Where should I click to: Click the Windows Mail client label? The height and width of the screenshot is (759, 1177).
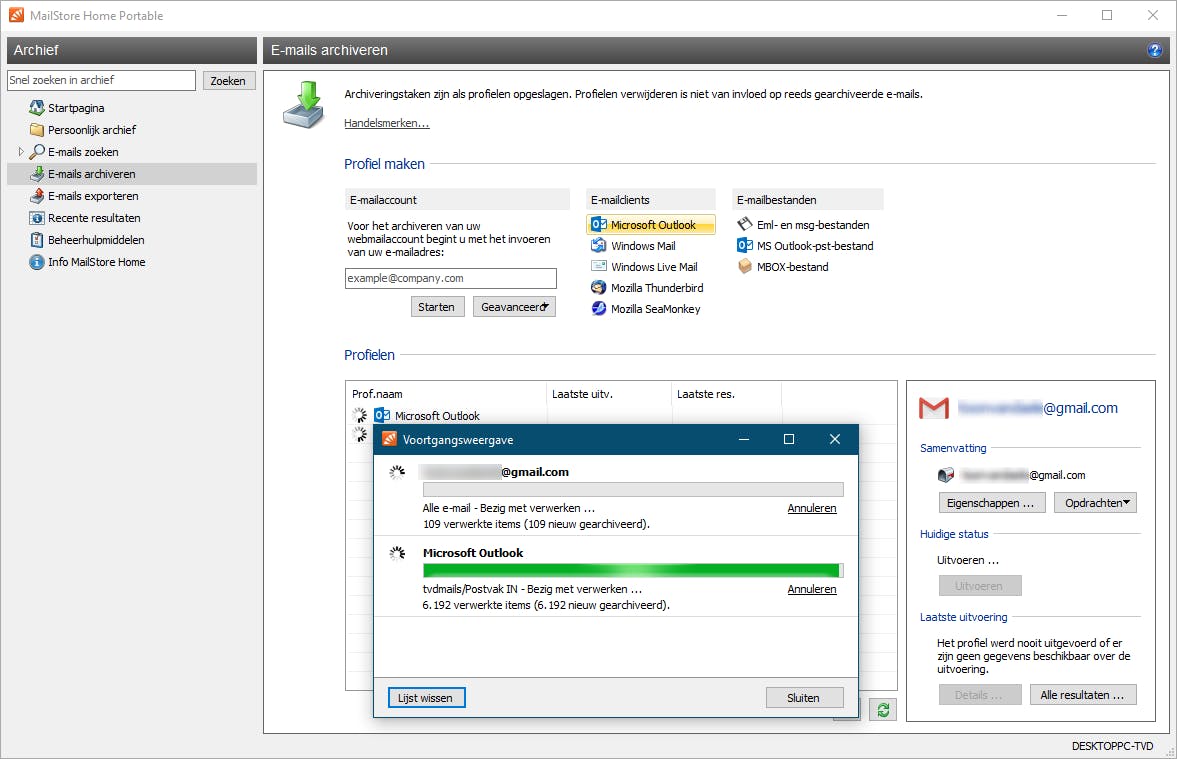[643, 245]
